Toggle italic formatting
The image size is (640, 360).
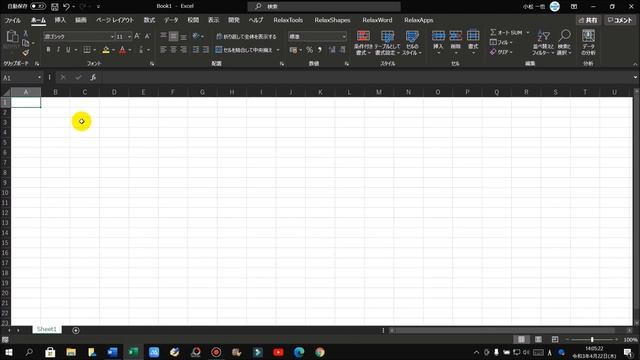point(58,50)
